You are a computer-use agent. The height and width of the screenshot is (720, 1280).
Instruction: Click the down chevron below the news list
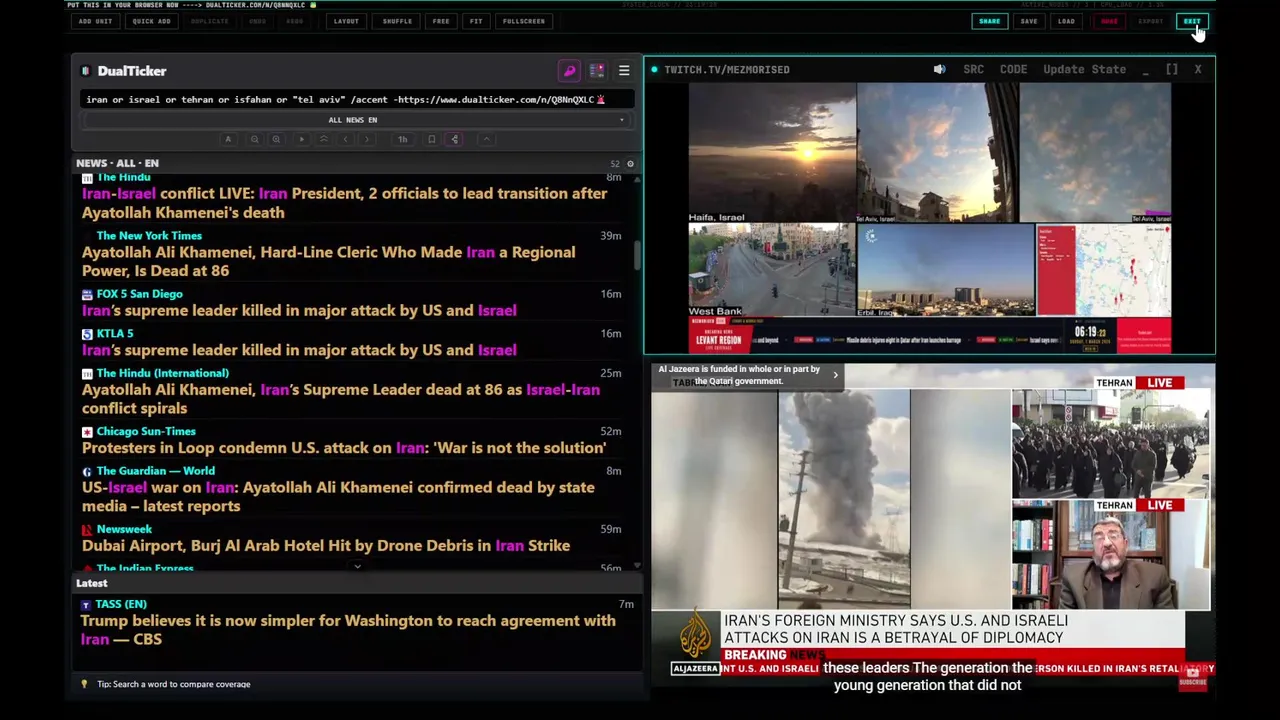(x=357, y=567)
